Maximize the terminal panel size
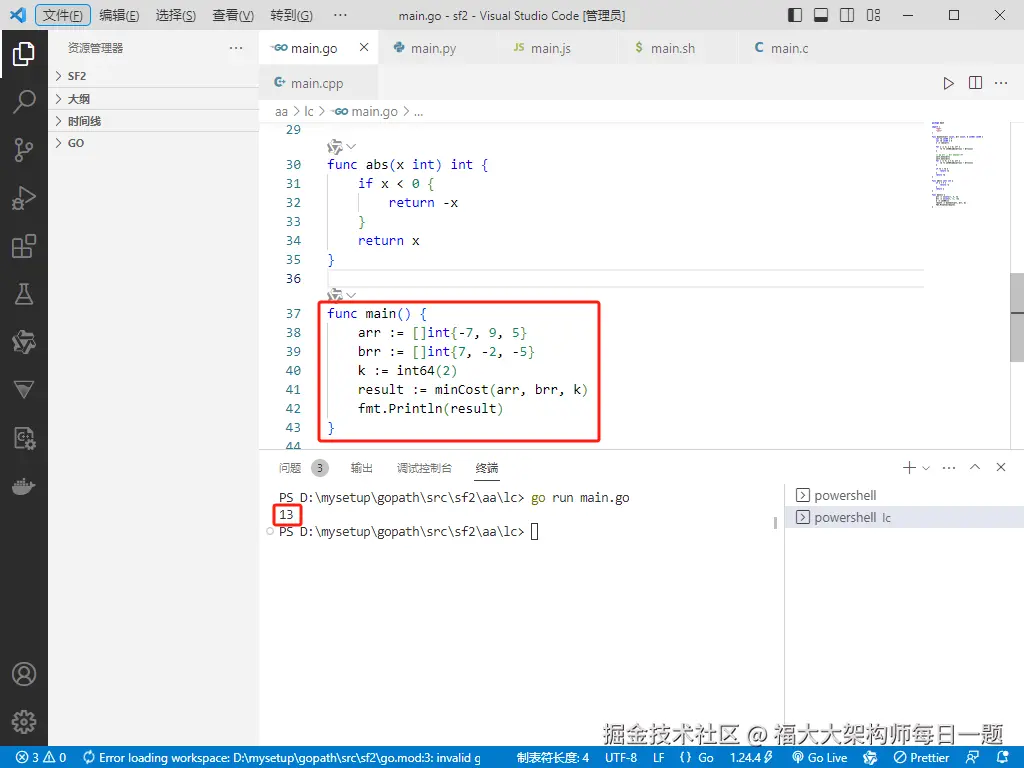 point(975,467)
